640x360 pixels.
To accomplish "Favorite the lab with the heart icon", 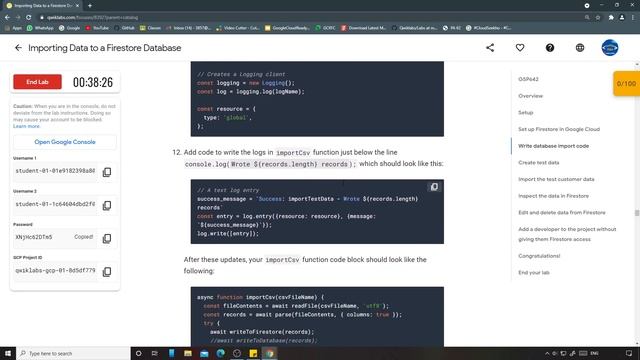I will pyautogui.click(x=520, y=48).
